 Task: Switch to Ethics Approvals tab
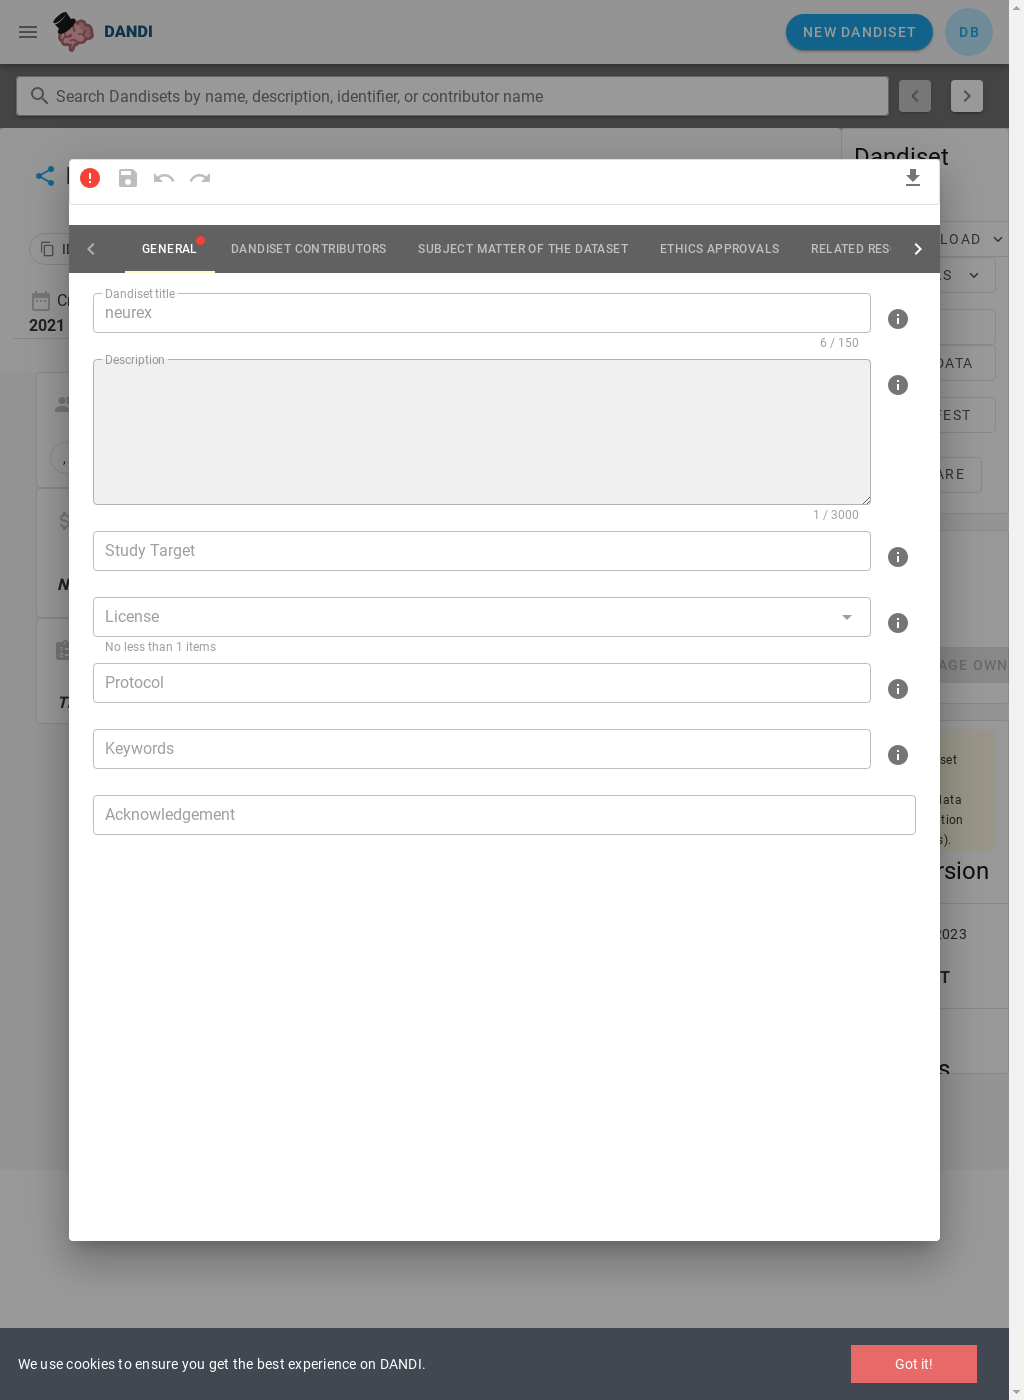coord(719,249)
